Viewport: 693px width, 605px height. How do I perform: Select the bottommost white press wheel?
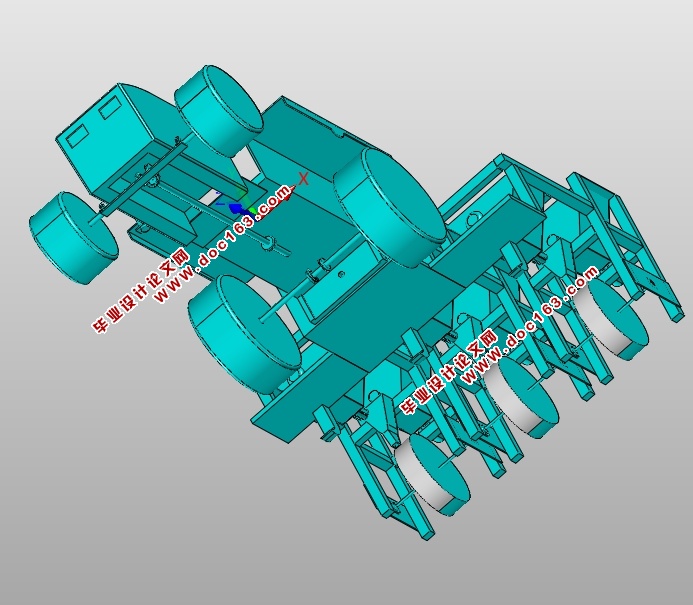coord(431,476)
